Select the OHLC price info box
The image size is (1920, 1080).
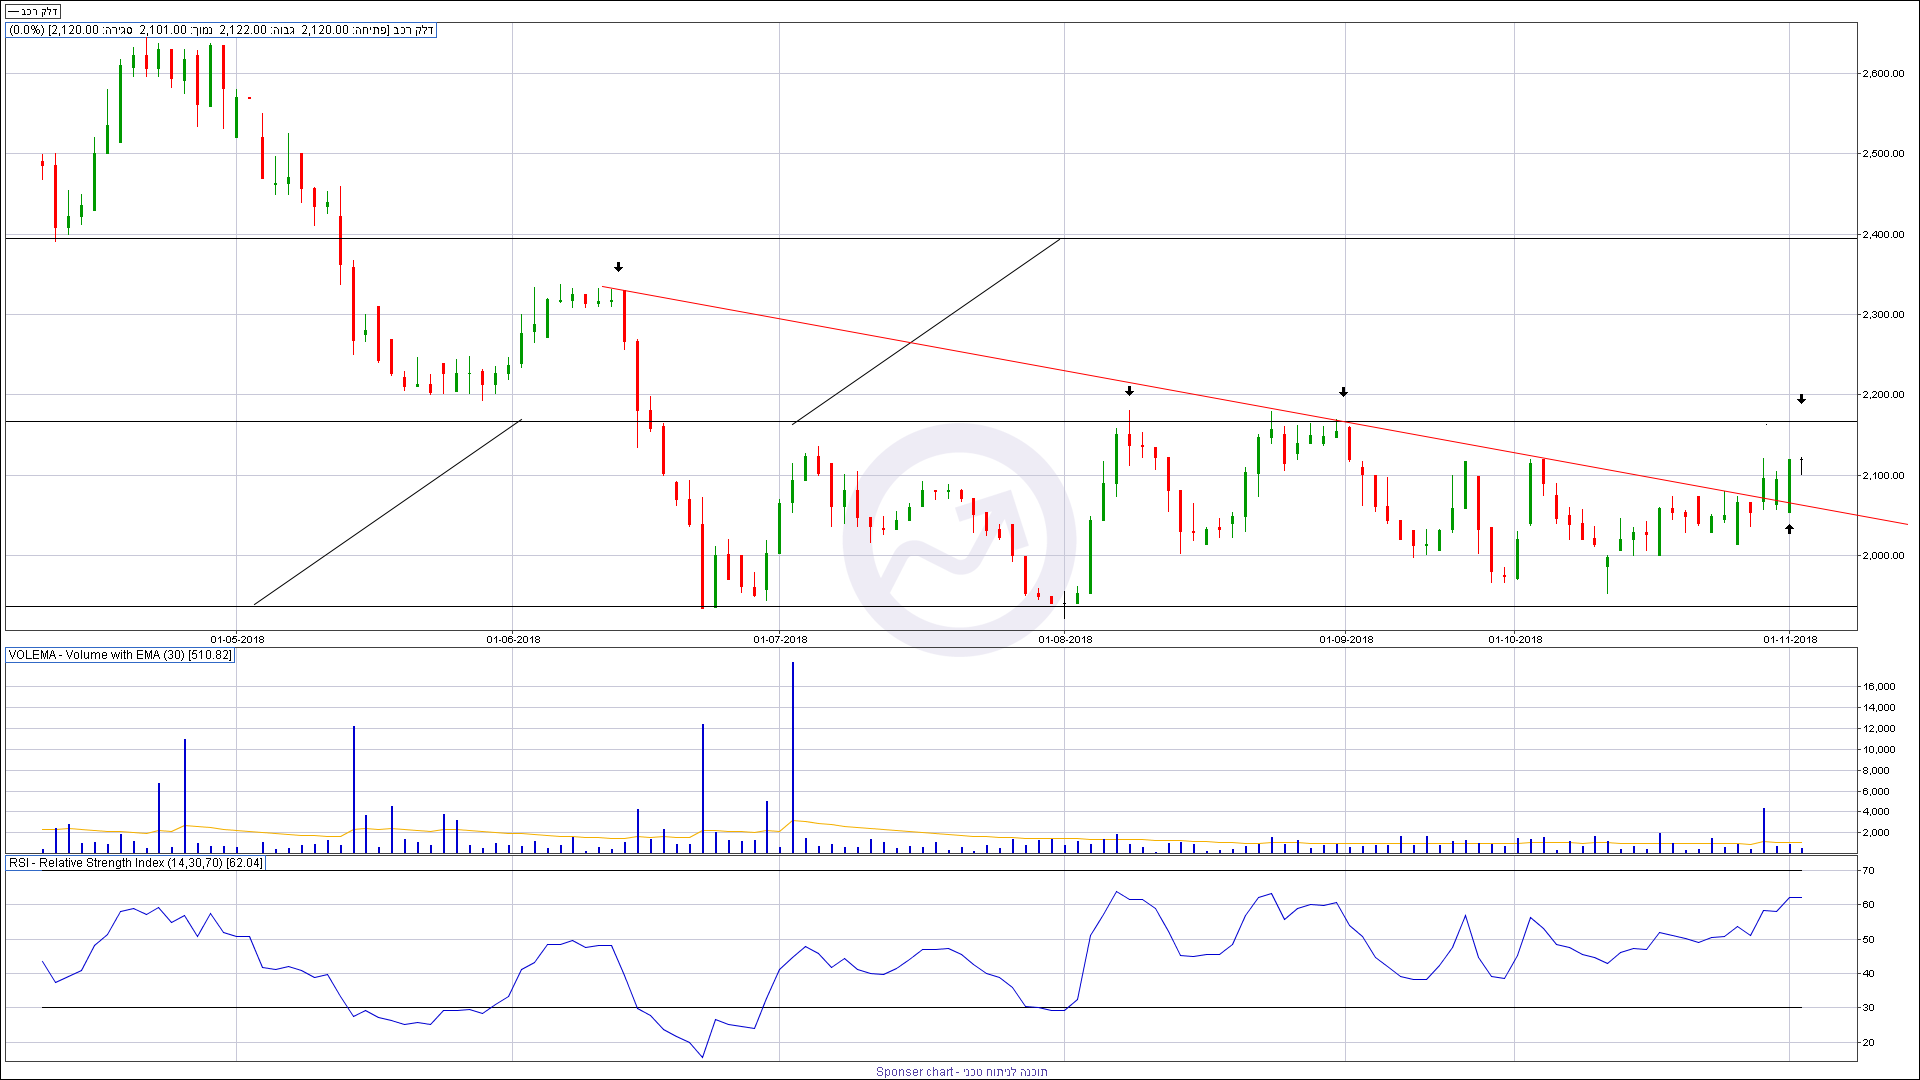tap(221, 30)
